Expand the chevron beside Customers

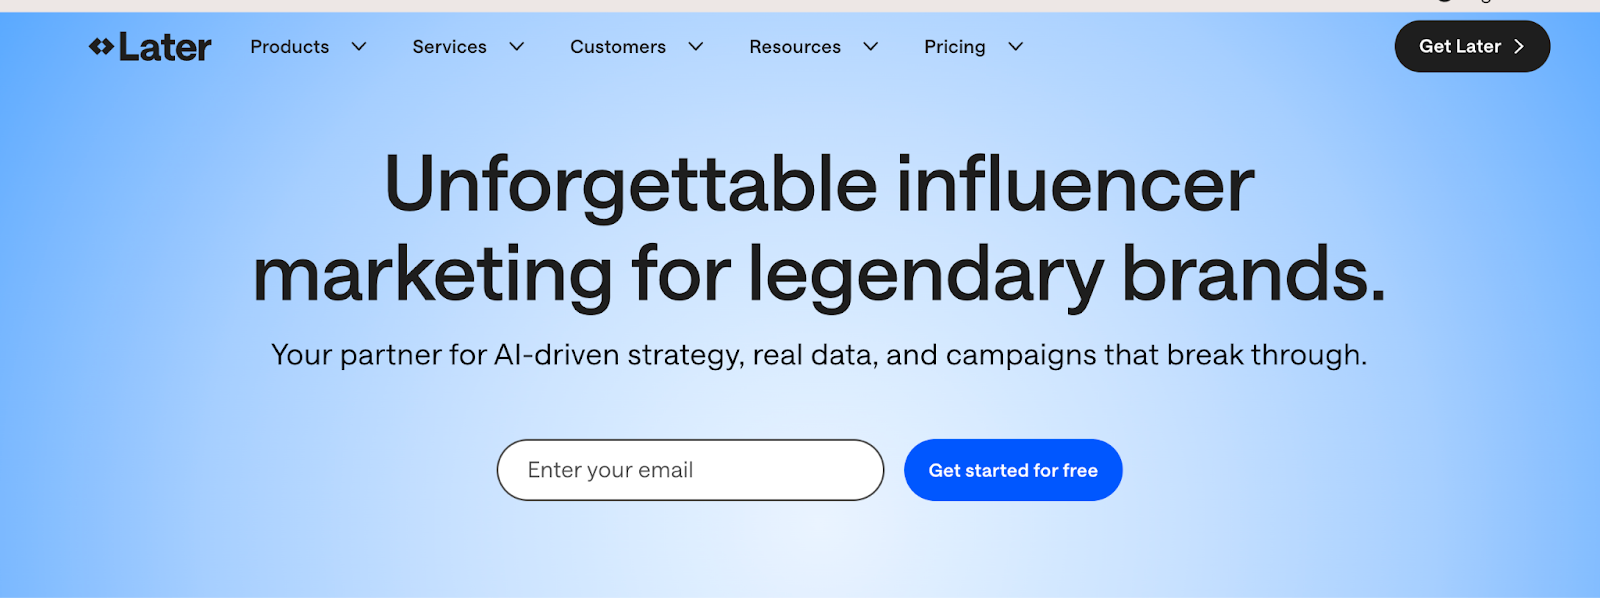pyautogui.click(x=696, y=47)
